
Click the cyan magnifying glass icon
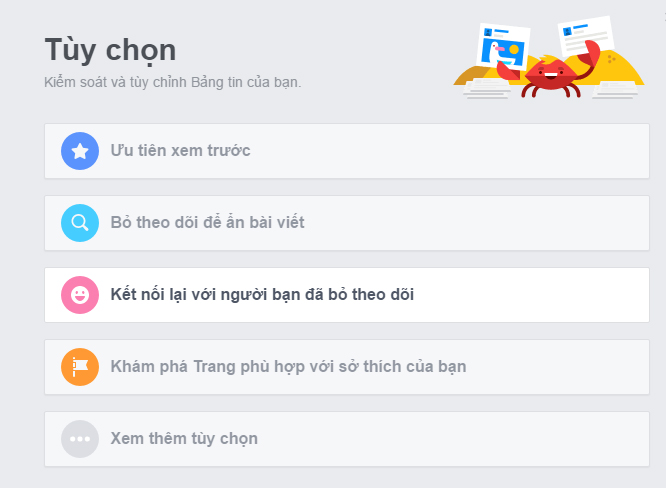[x=80, y=223]
